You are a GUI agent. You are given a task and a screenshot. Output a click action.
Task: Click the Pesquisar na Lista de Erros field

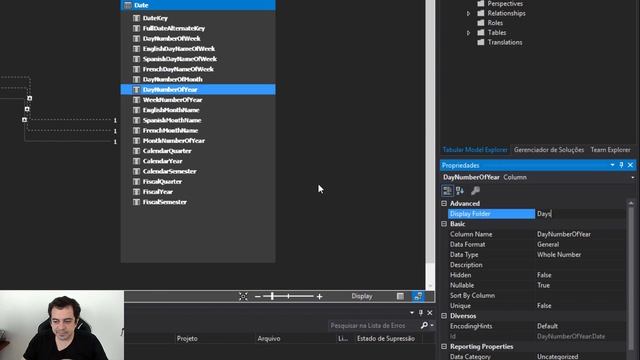click(x=374, y=325)
